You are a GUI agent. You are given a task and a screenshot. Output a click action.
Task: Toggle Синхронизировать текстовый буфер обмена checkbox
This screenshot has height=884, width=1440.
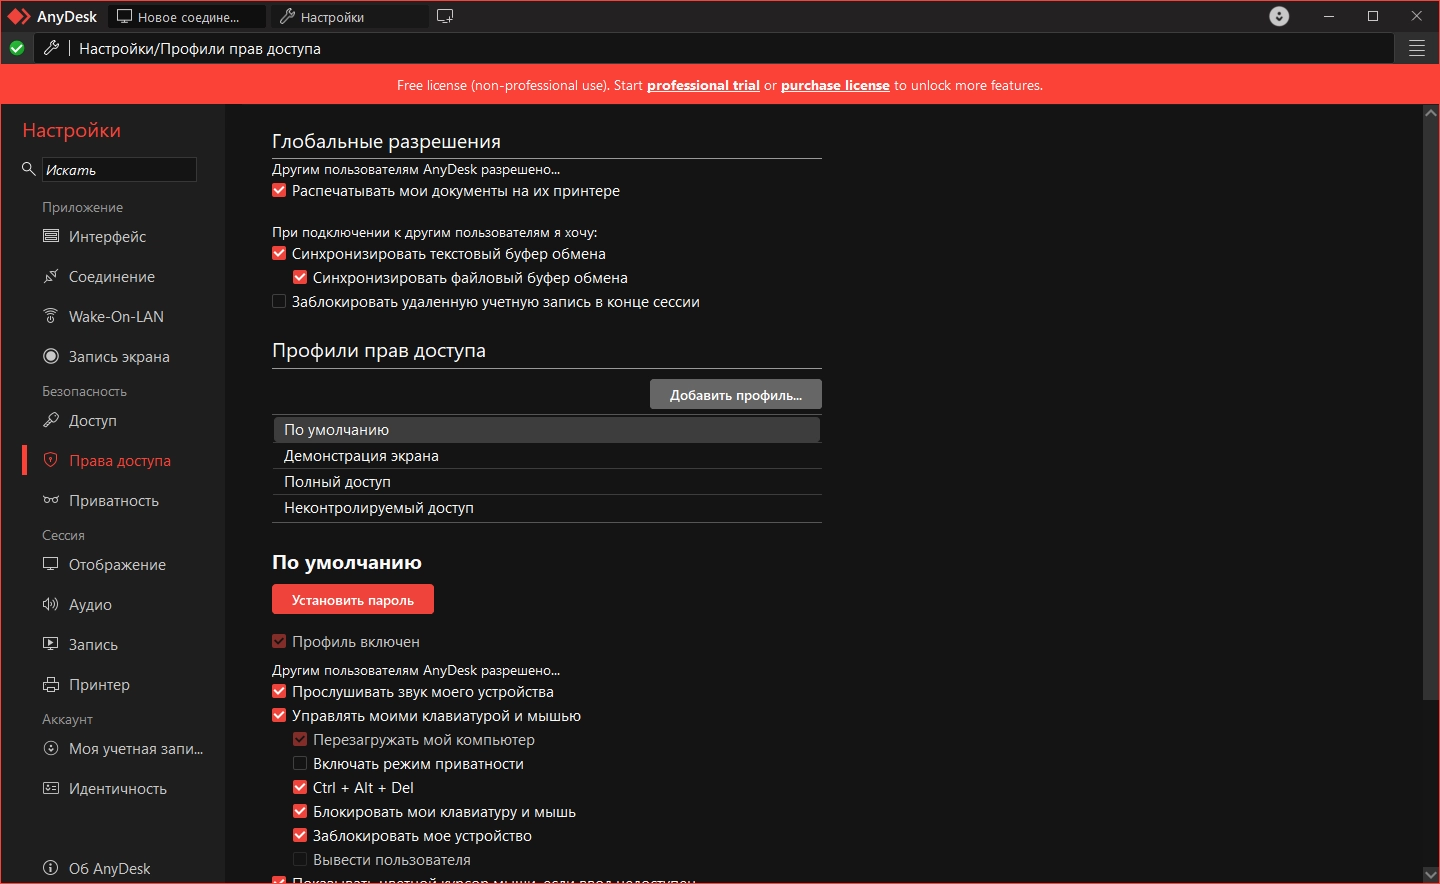coord(279,253)
